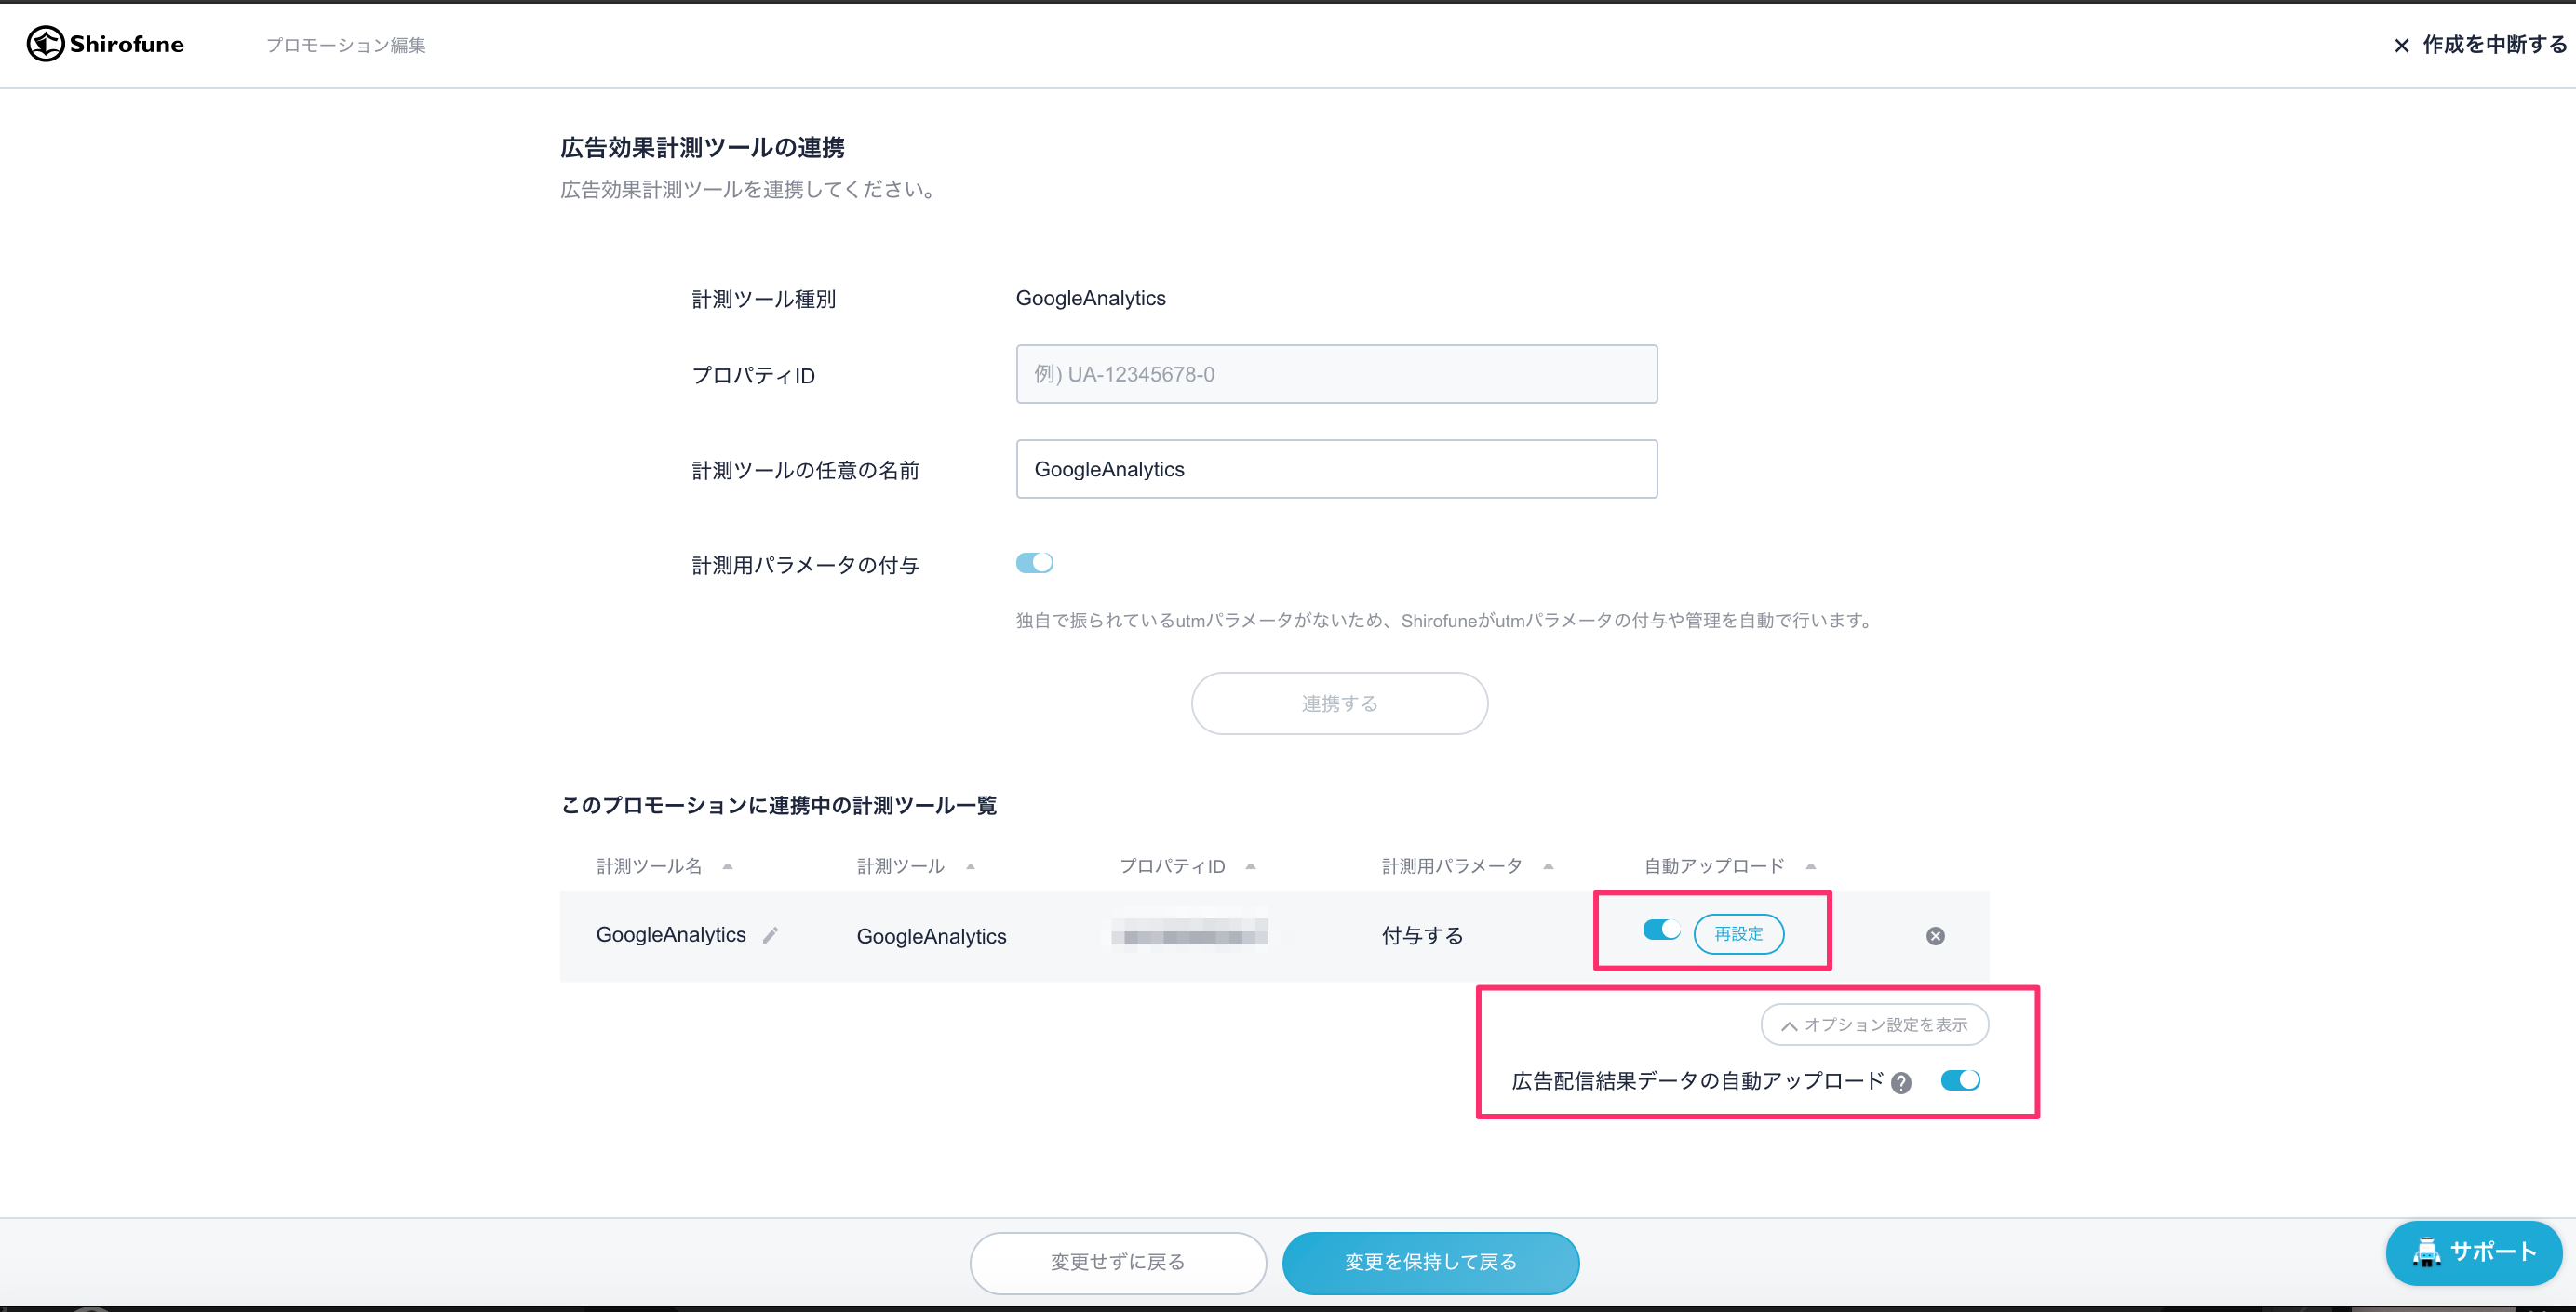Click the support robot icon
Image resolution: width=2576 pixels, height=1312 pixels.
[x=2426, y=1252]
